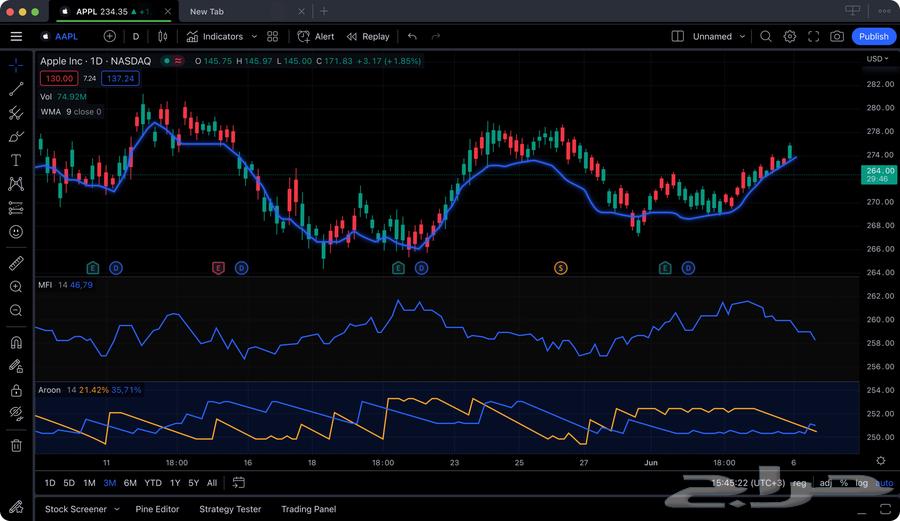The width and height of the screenshot is (900, 521).
Task: Add a symbol to compare
Action: tap(110, 36)
